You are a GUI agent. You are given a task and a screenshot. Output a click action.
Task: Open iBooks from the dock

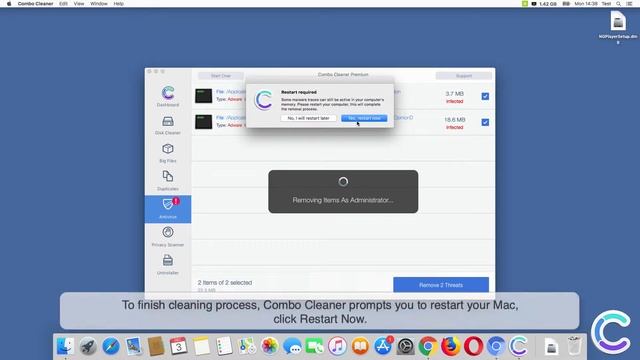[360, 346]
